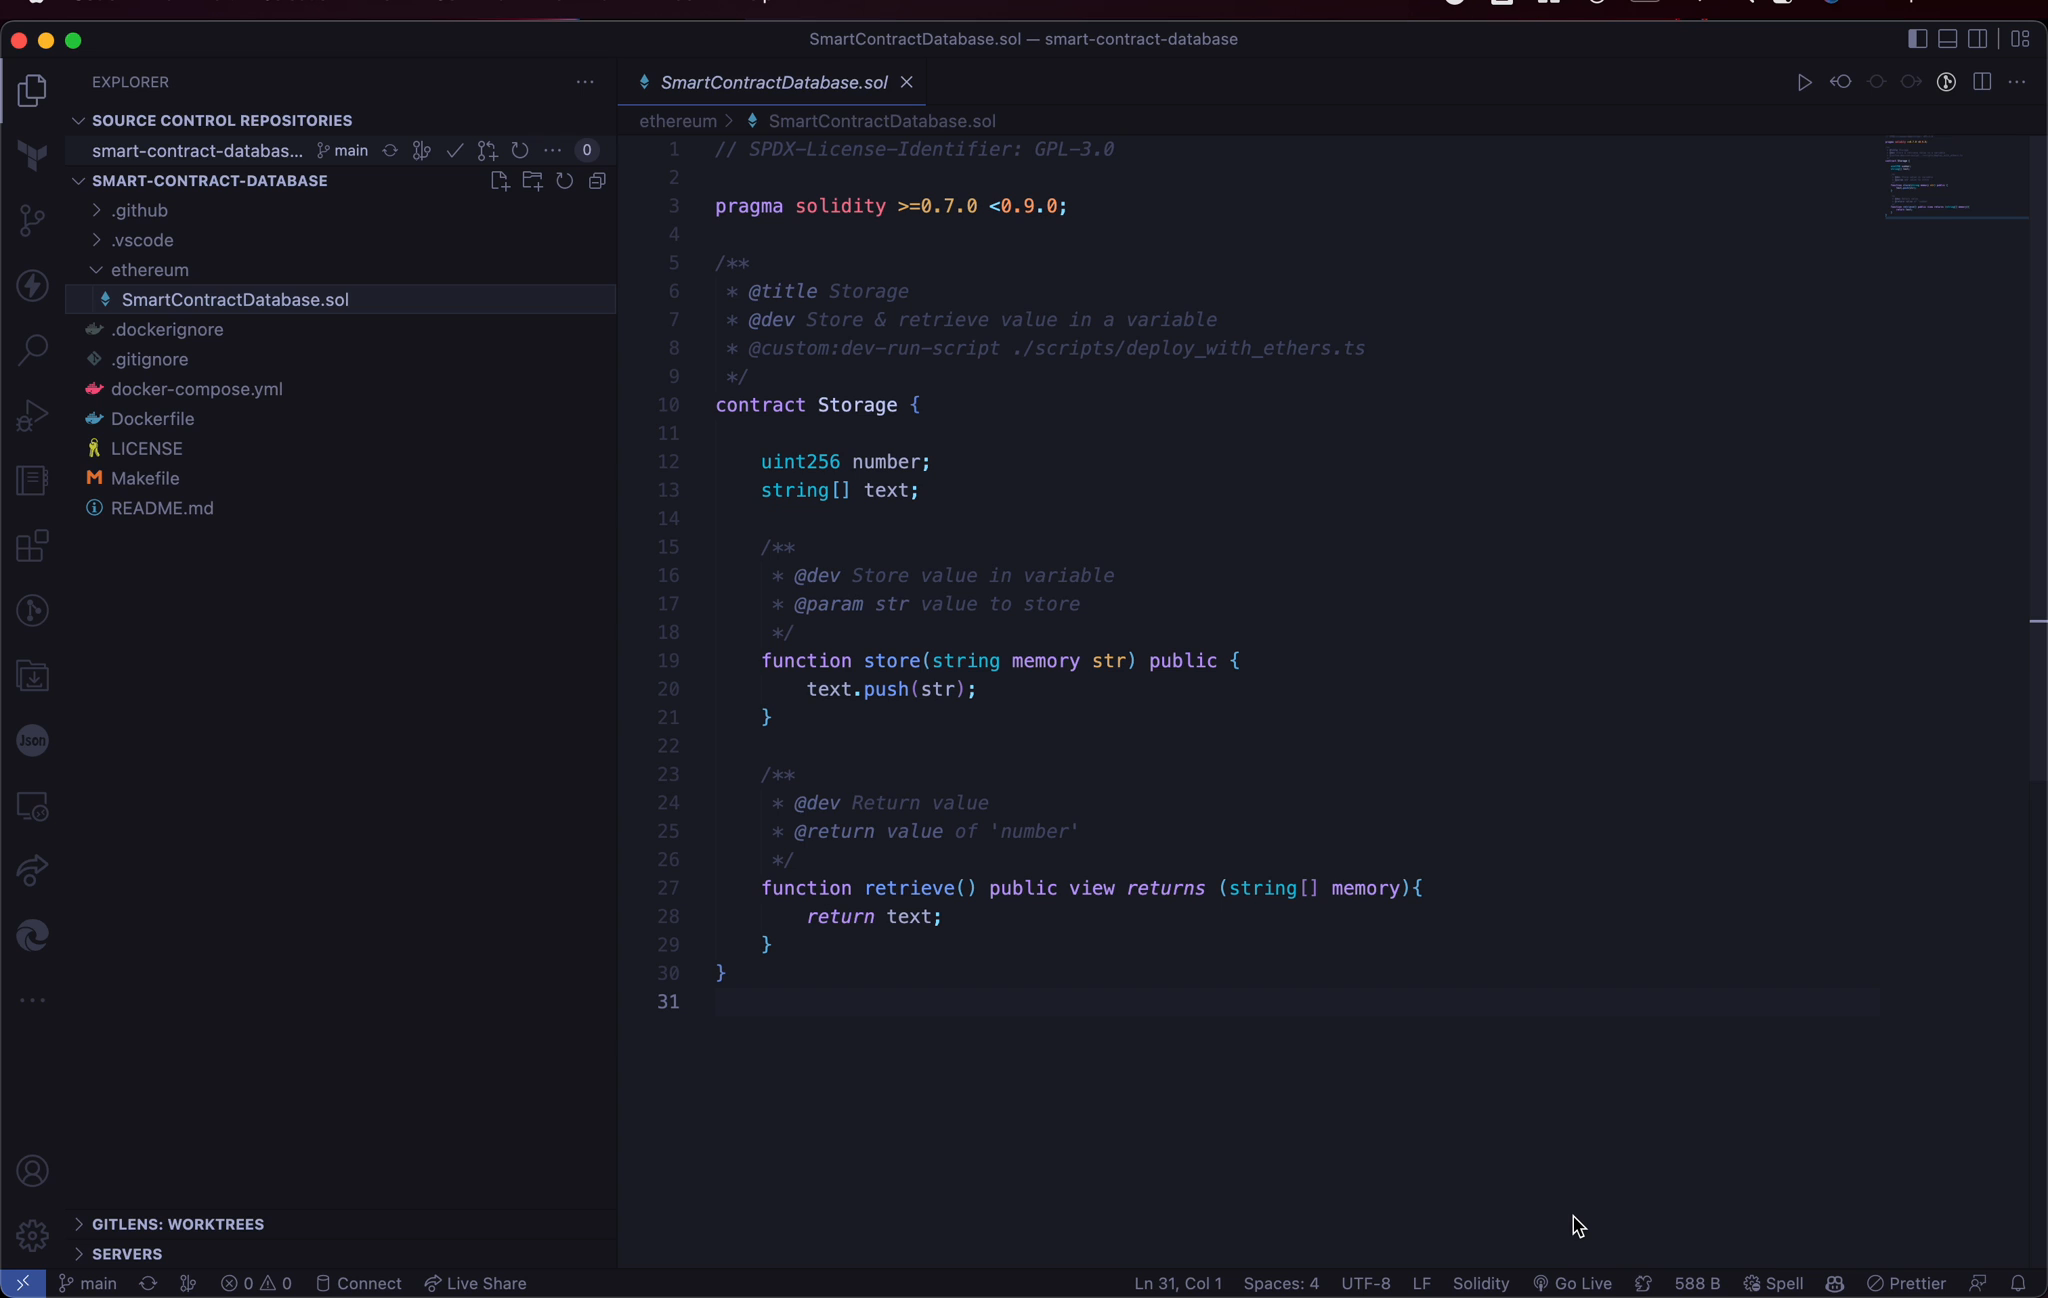
Task: Toggle Spell checker in status bar
Action: pyautogui.click(x=1774, y=1283)
